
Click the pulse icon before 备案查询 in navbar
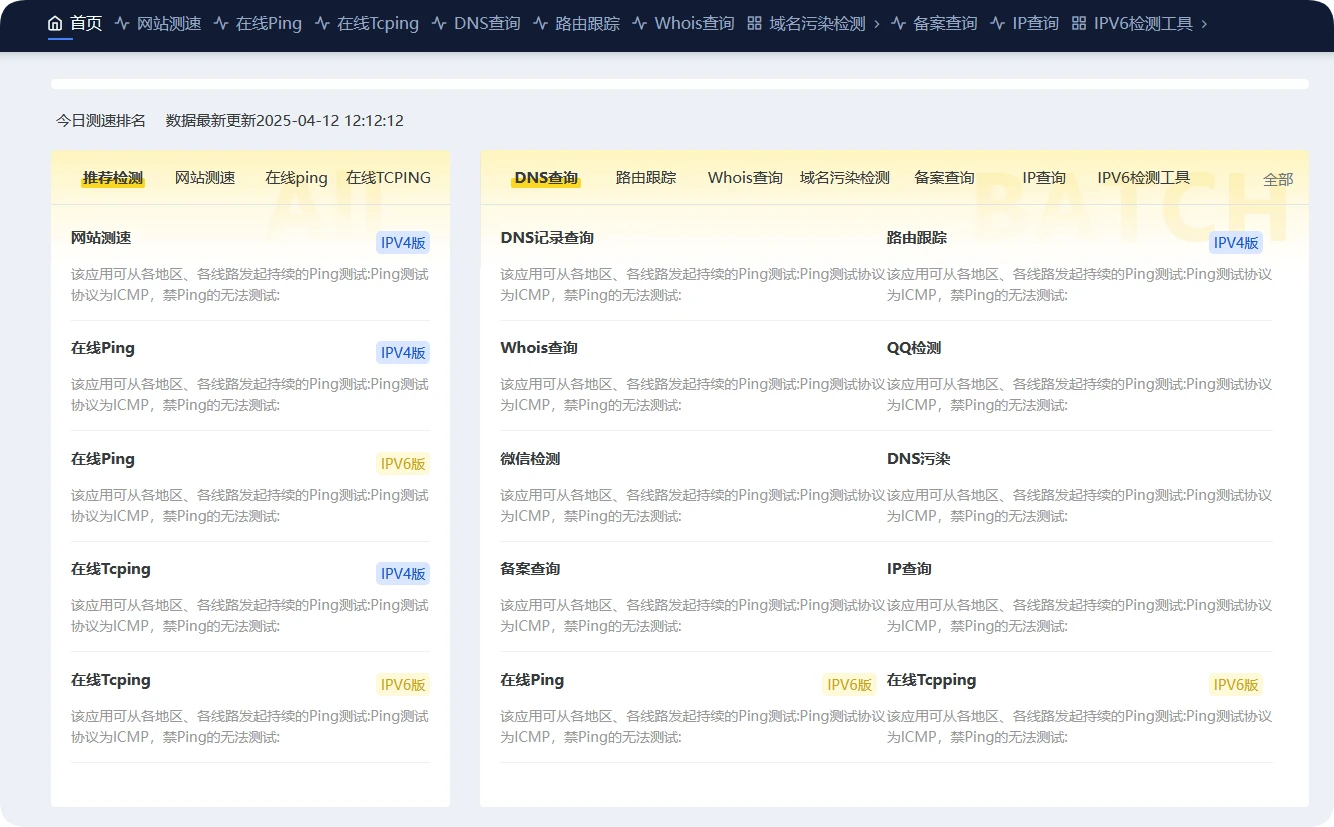pos(898,23)
